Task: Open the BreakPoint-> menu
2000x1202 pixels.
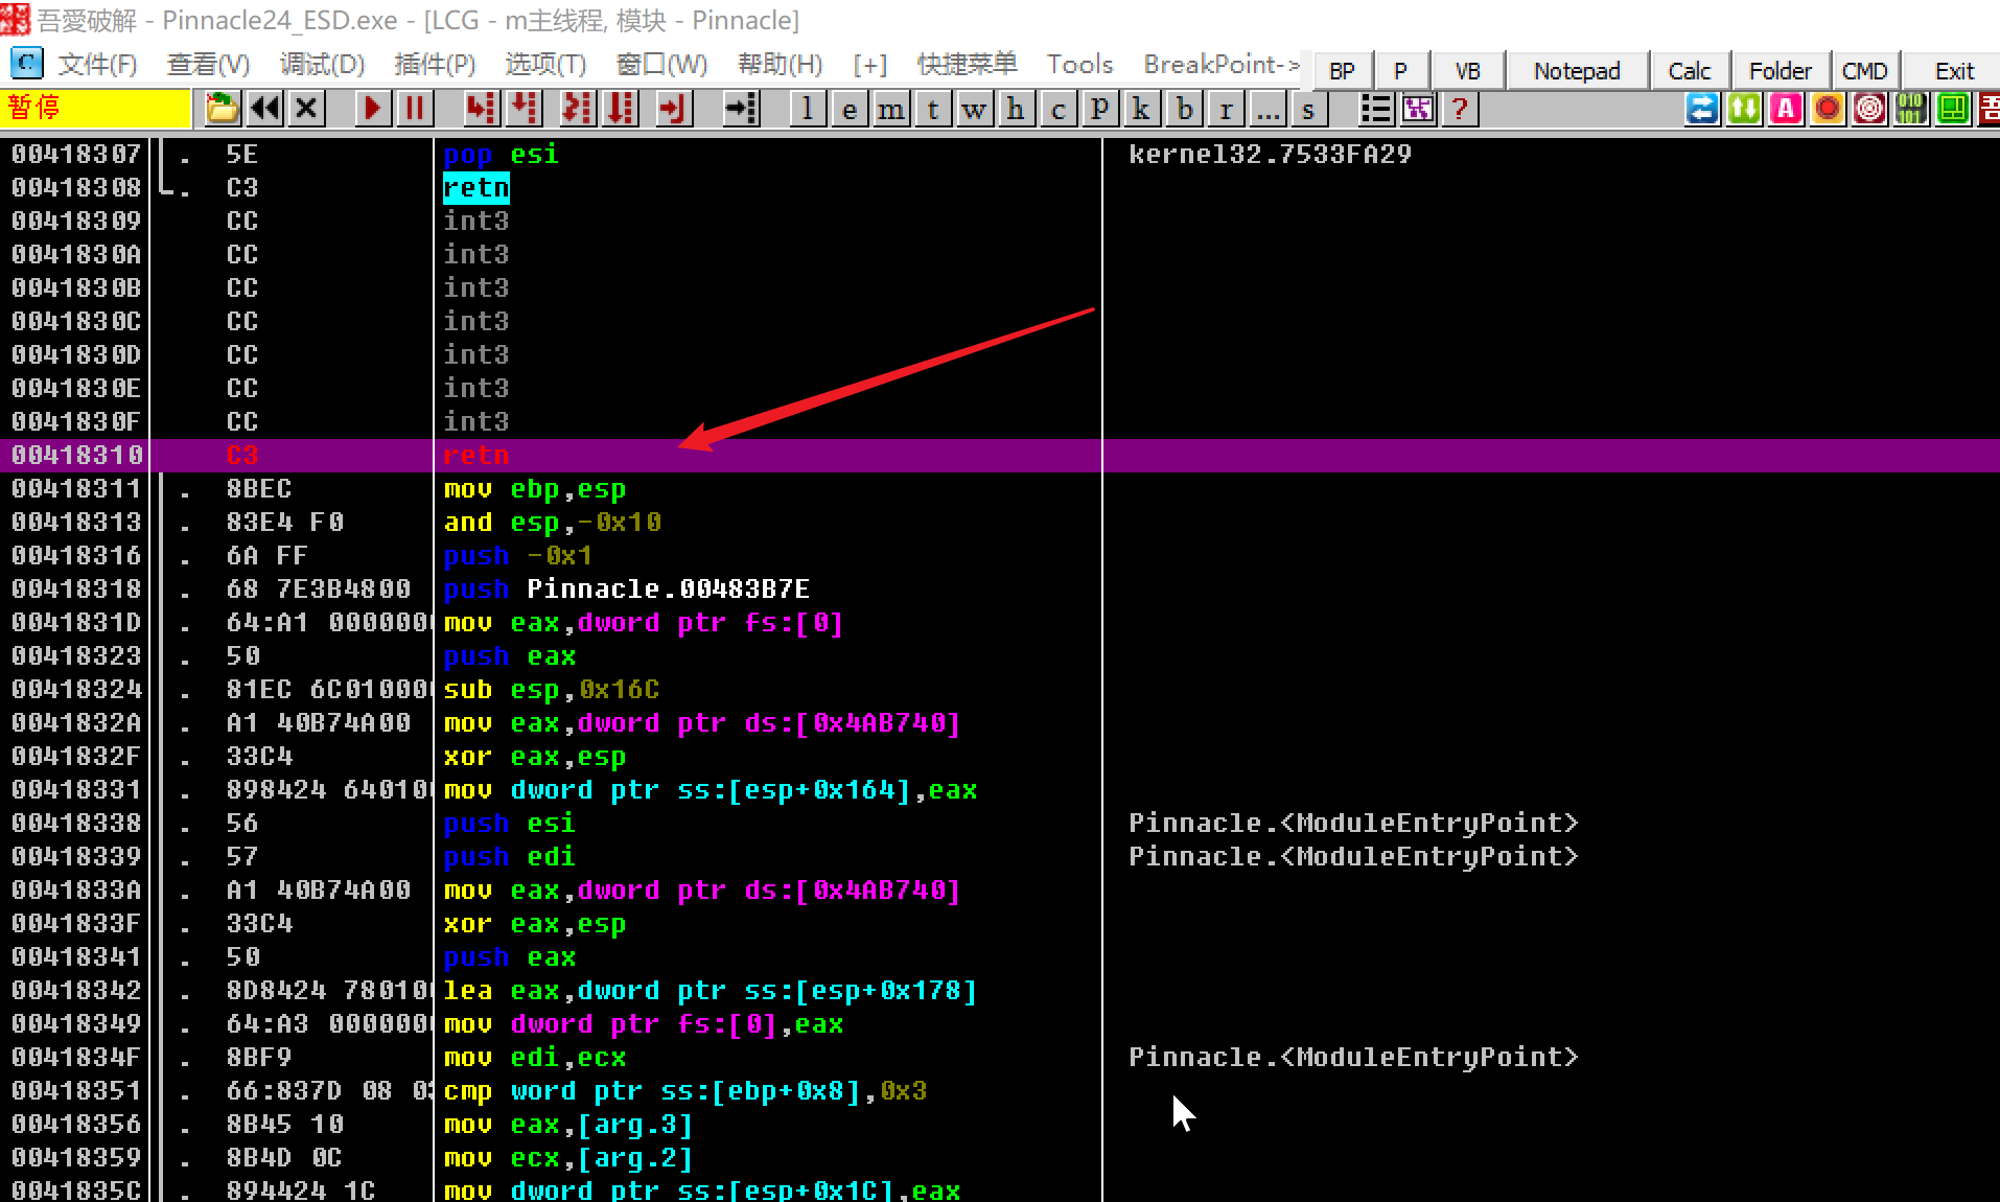Action: (x=1222, y=65)
